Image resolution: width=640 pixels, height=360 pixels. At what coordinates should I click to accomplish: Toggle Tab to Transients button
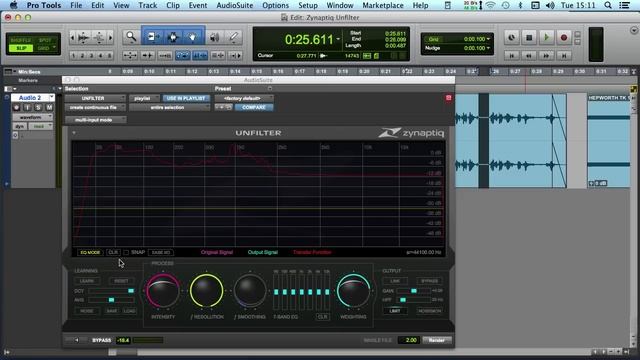pyautogui.click(x=148, y=56)
